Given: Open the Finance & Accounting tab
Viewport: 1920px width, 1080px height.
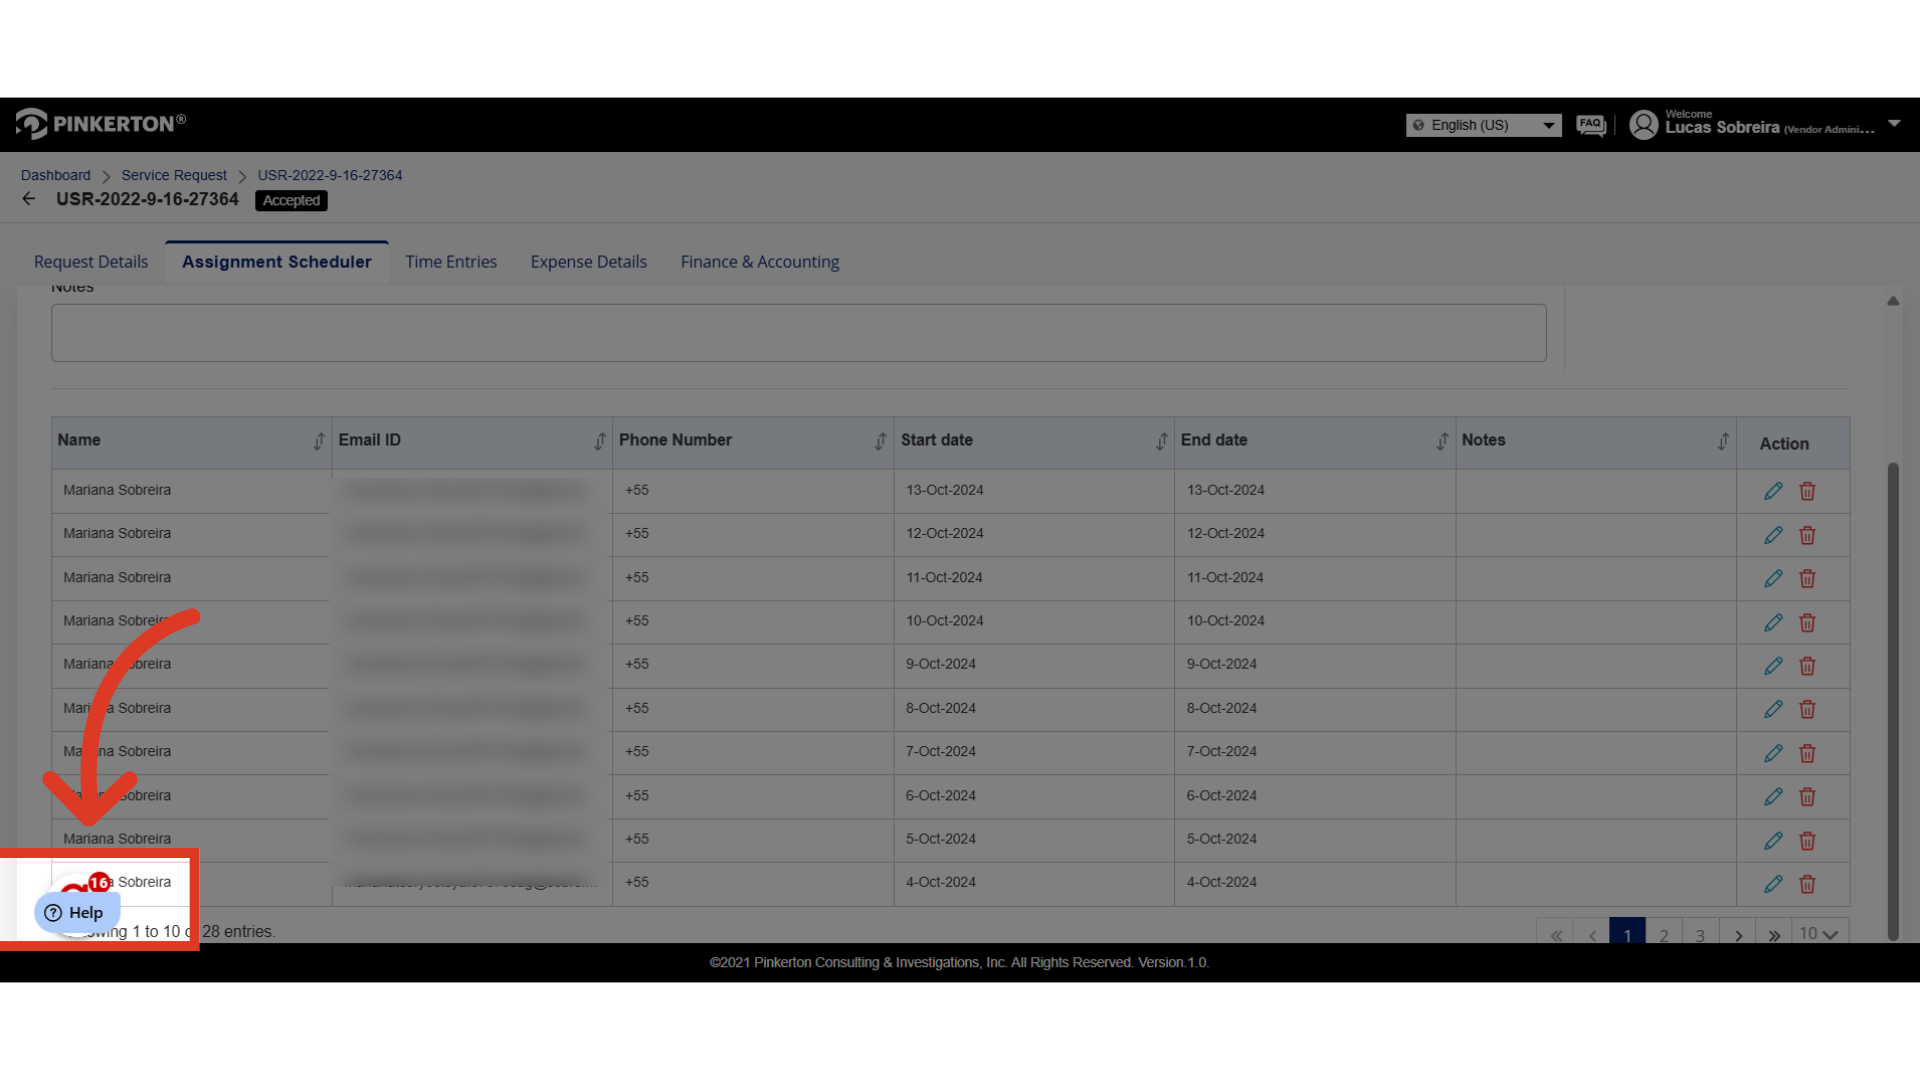Looking at the screenshot, I should pyautogui.click(x=759, y=262).
